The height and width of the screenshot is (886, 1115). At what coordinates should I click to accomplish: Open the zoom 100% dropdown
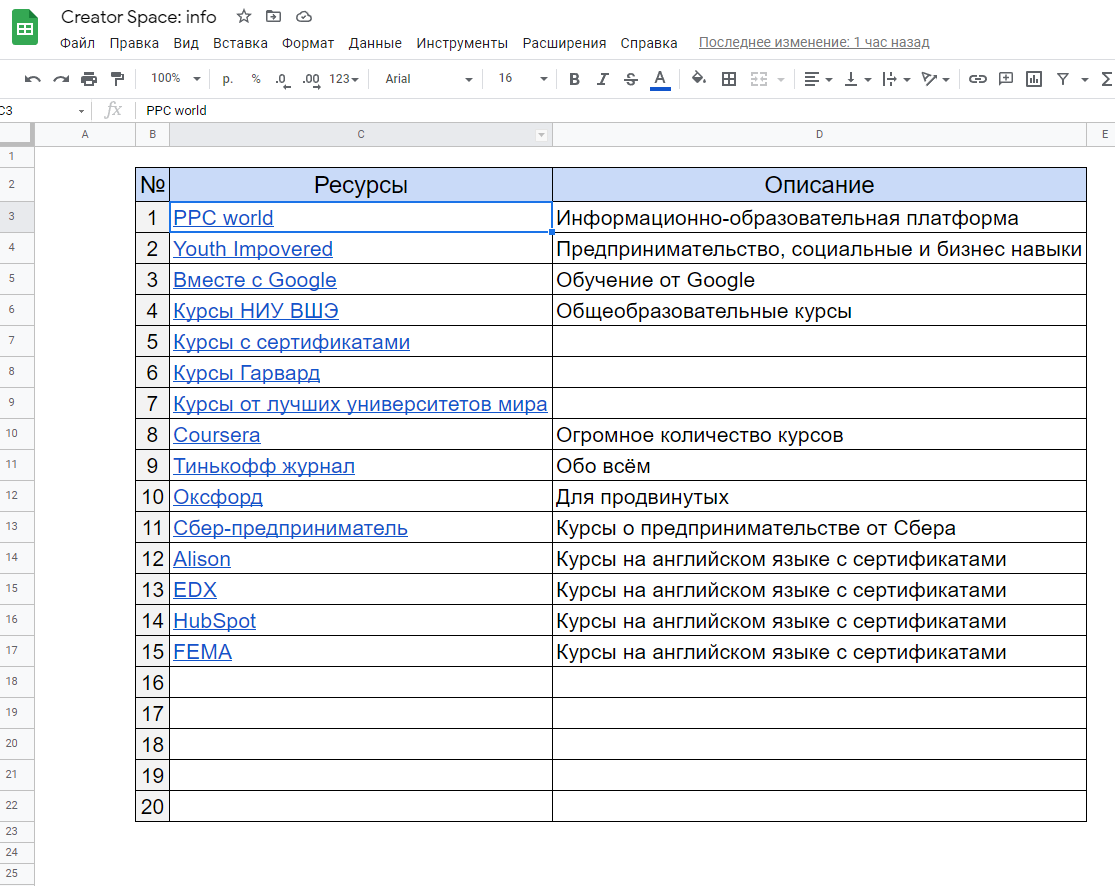pos(176,78)
